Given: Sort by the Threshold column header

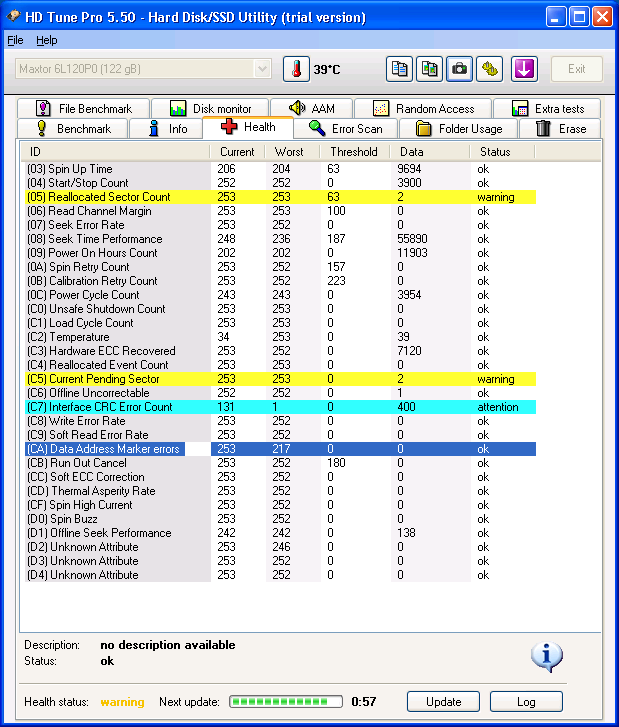Looking at the screenshot, I should 354,152.
